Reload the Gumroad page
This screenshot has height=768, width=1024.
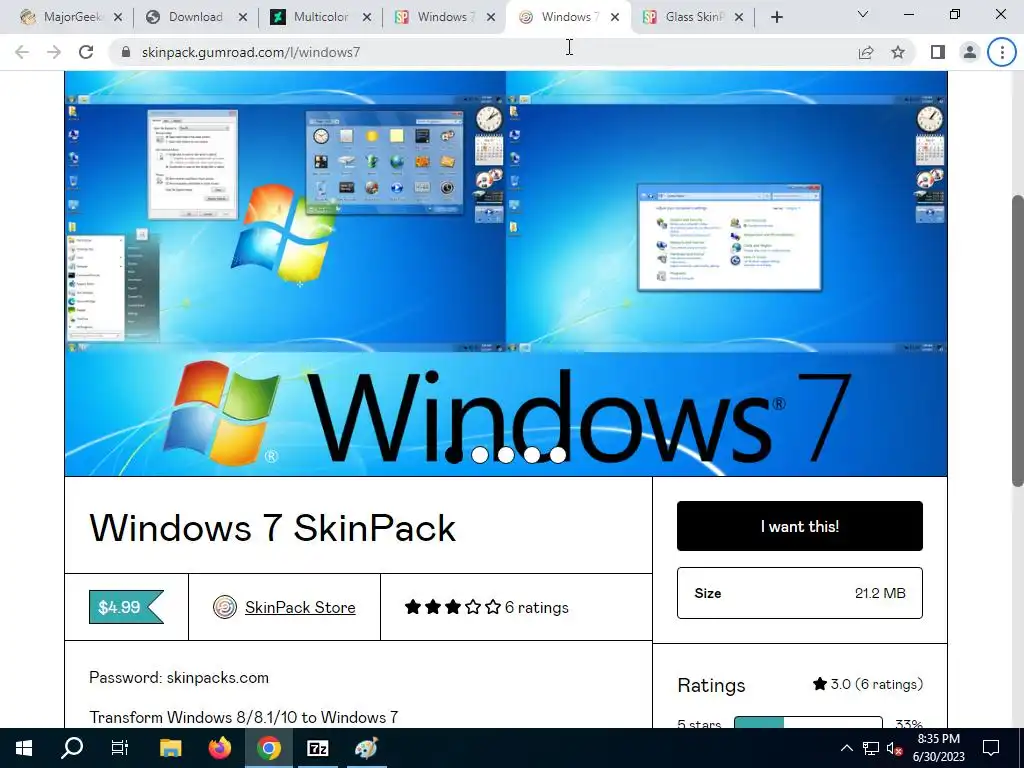coord(86,52)
